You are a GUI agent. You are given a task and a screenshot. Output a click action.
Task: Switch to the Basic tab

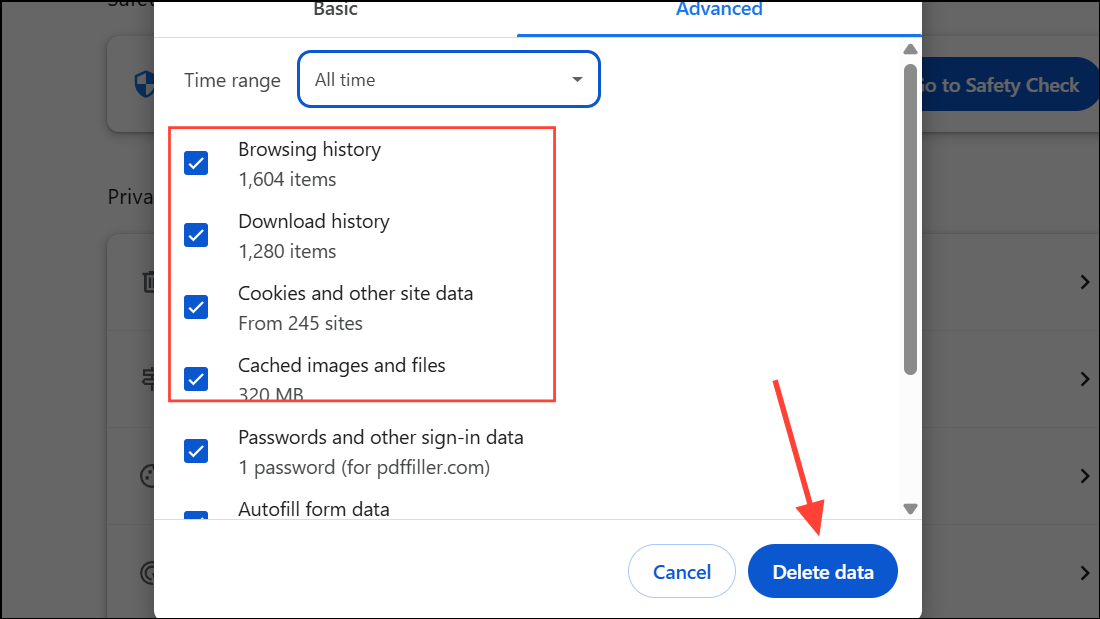click(x=335, y=10)
